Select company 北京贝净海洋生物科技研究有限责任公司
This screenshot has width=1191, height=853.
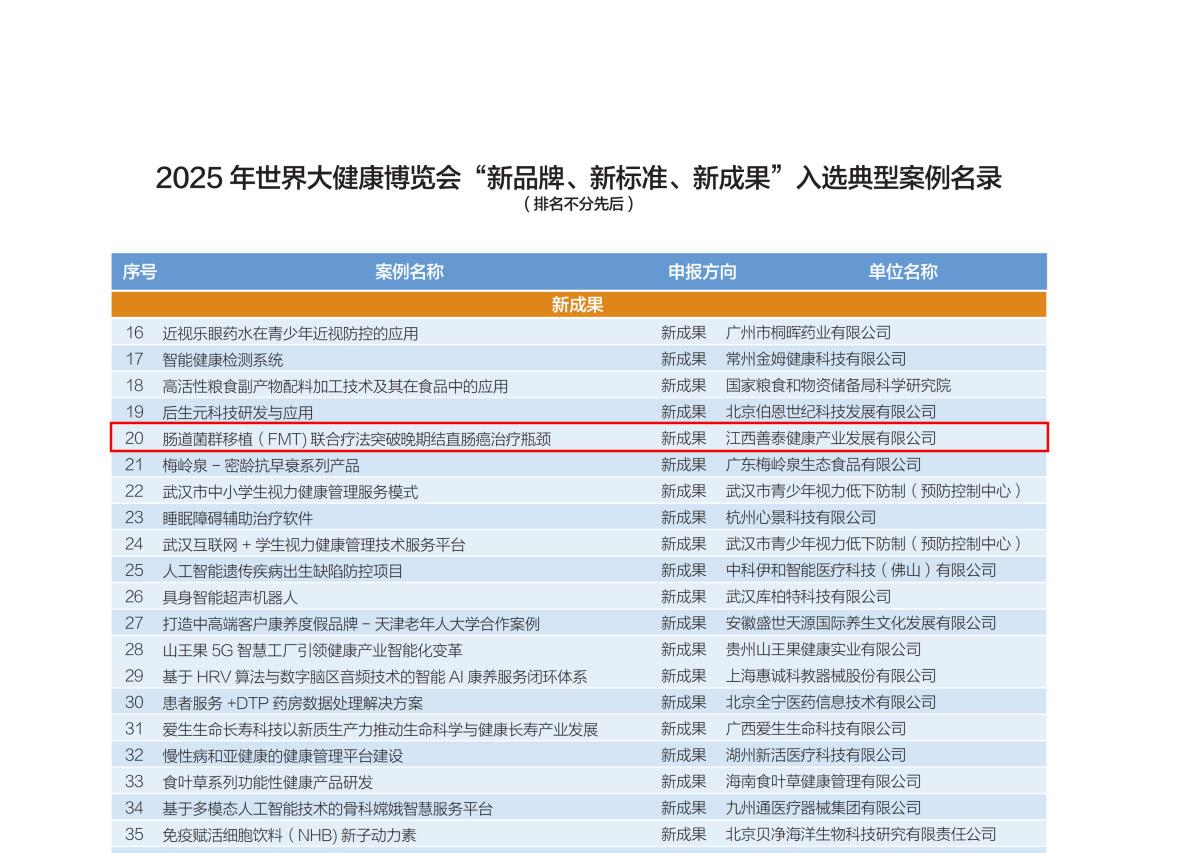tap(861, 835)
